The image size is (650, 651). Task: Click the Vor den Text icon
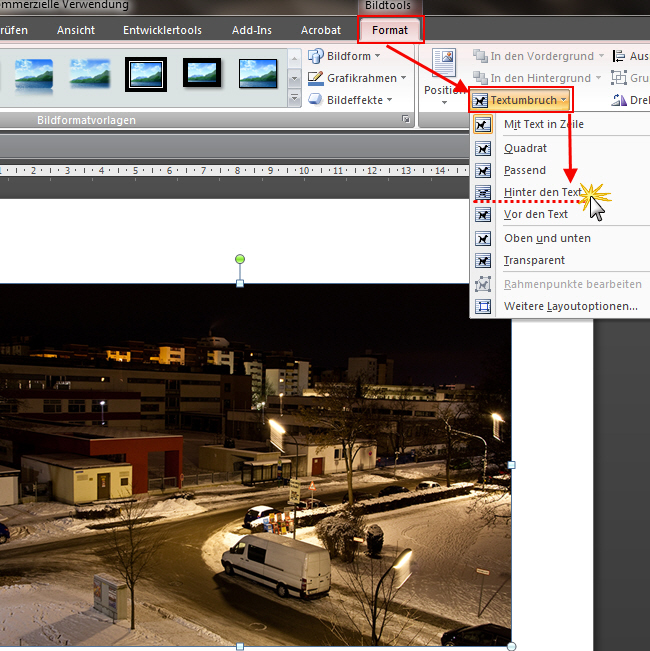click(x=484, y=214)
